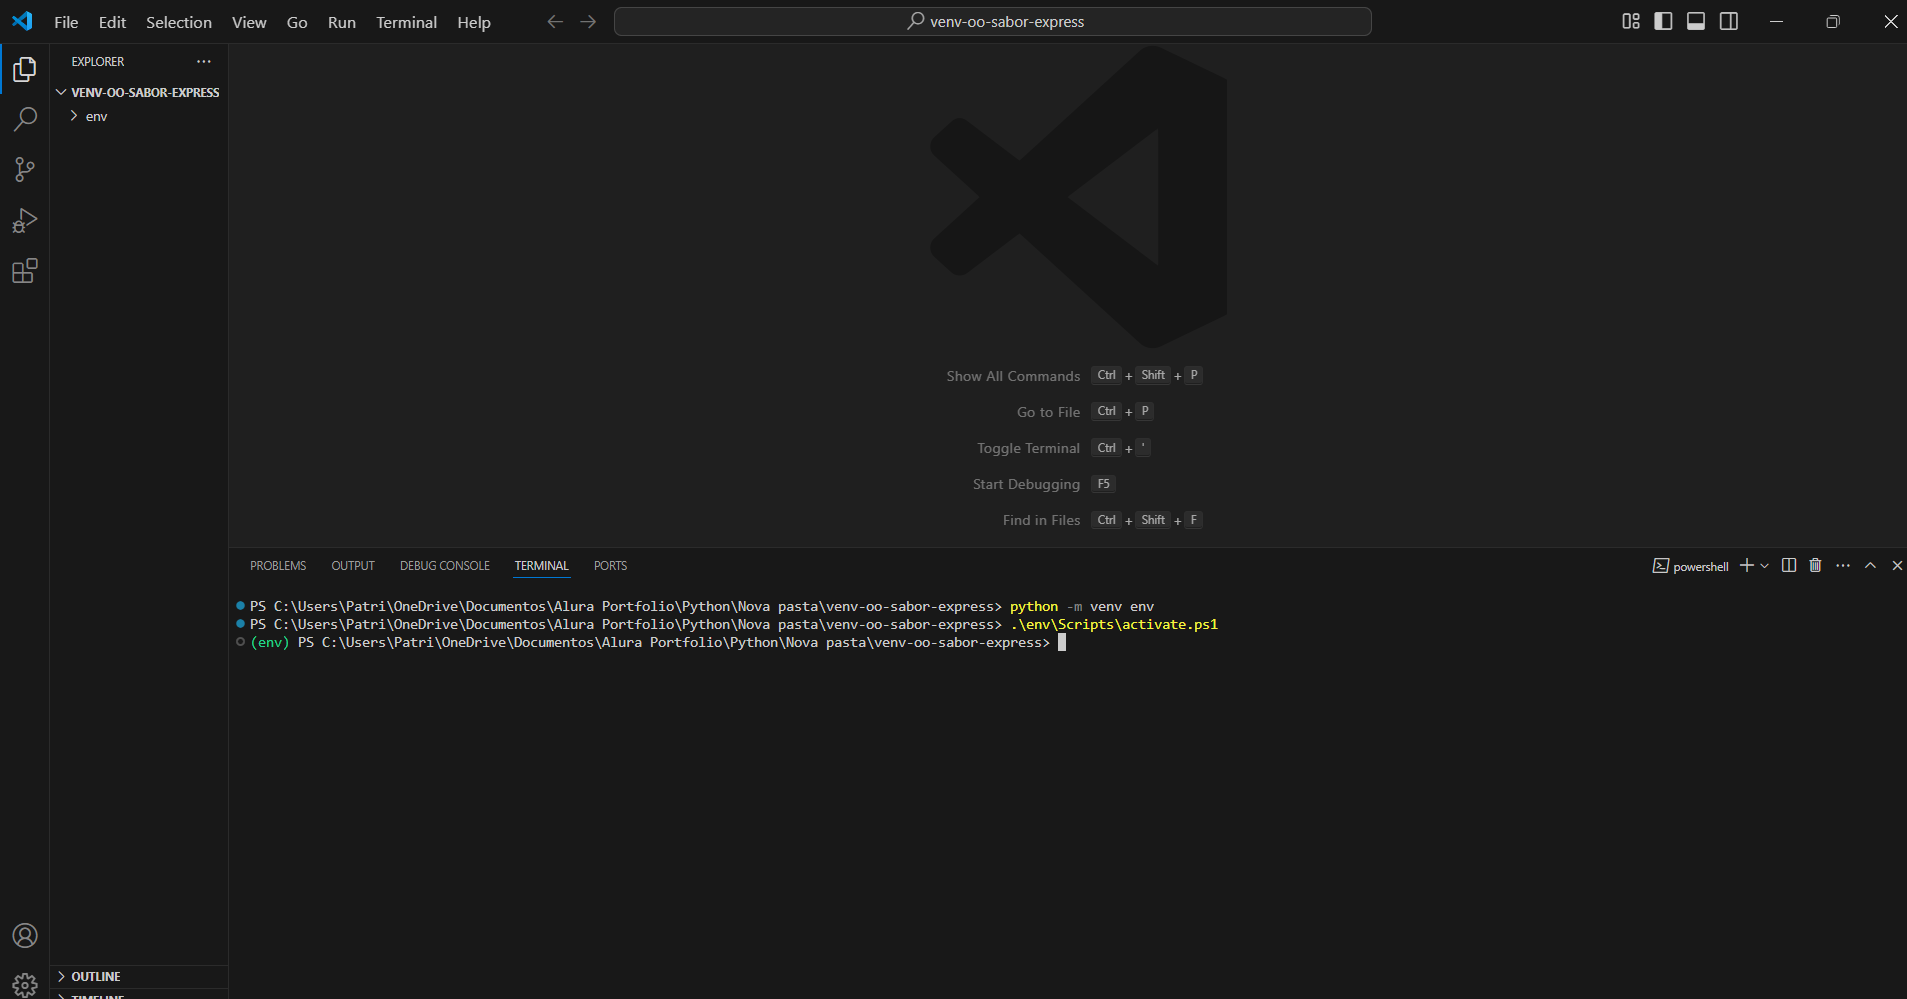The height and width of the screenshot is (999, 1907).
Task: Switch to the OUTPUT tab
Action: point(353,566)
